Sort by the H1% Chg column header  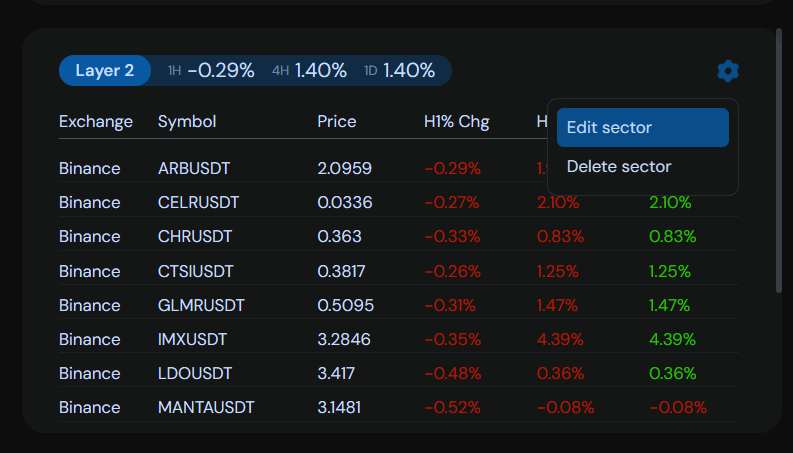tap(457, 122)
